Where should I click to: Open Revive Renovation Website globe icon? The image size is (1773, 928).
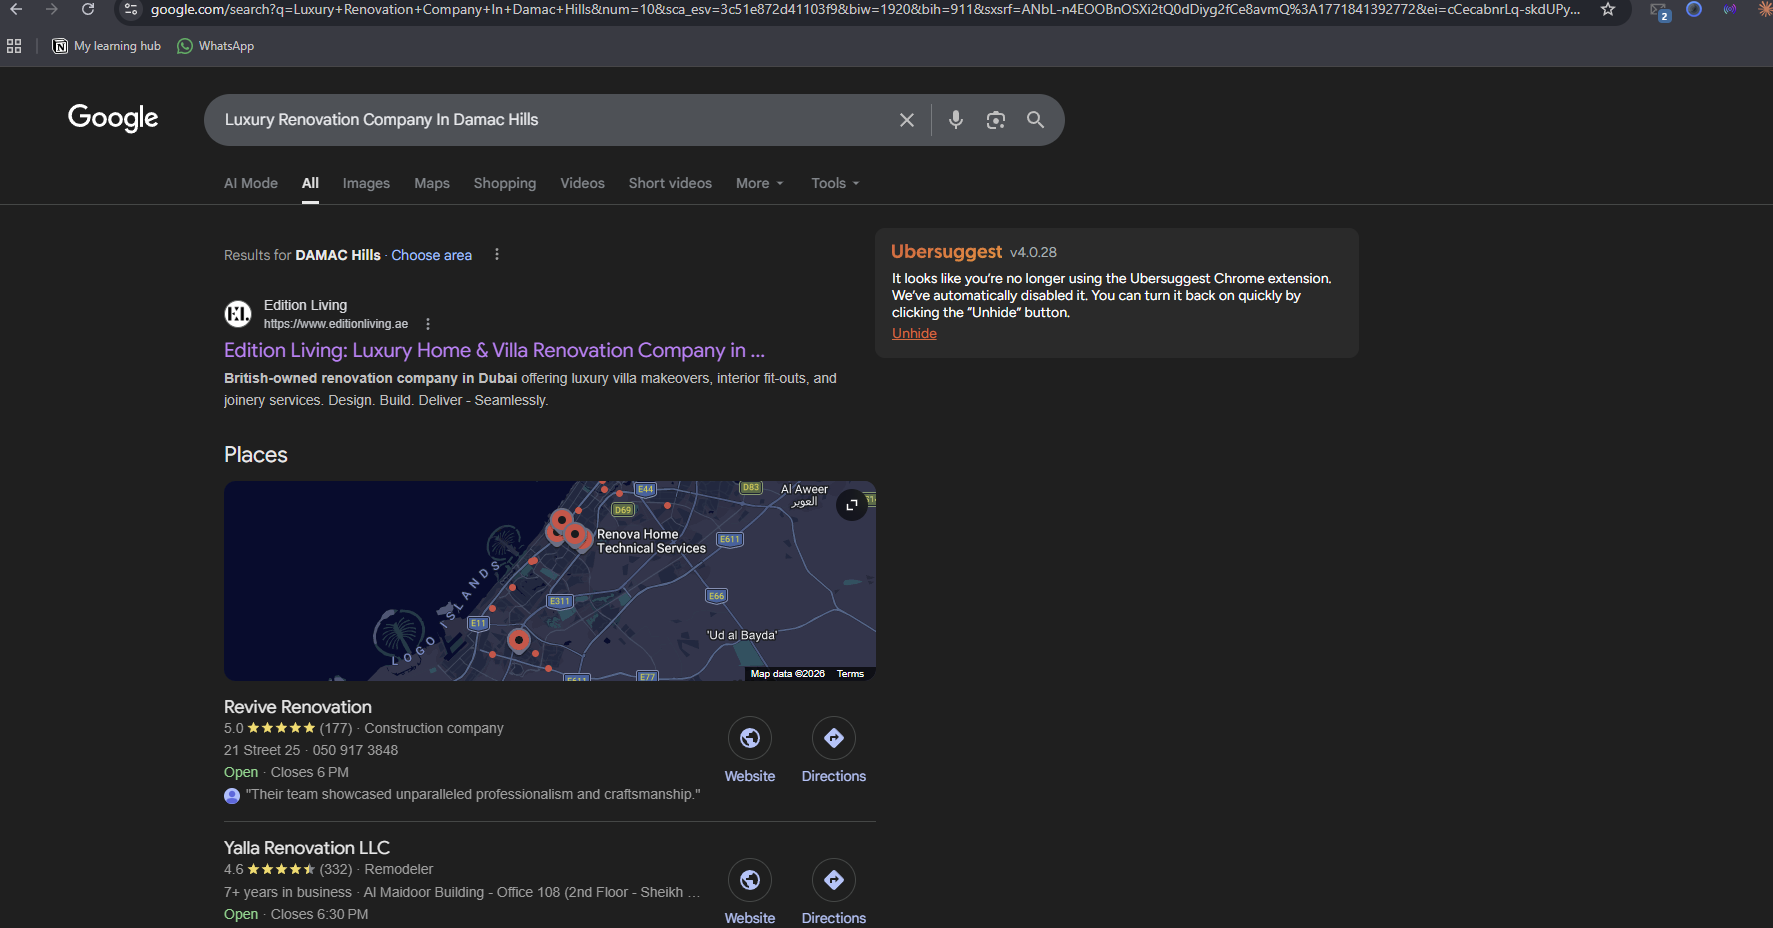point(750,738)
